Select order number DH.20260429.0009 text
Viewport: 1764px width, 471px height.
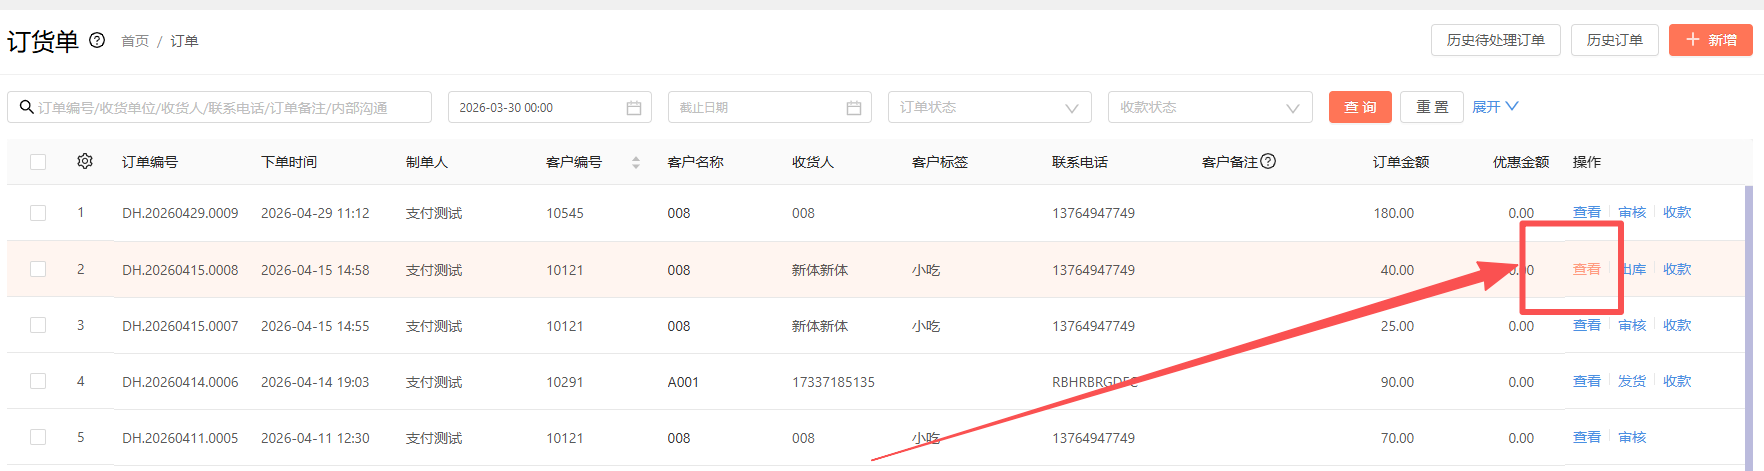(x=180, y=213)
